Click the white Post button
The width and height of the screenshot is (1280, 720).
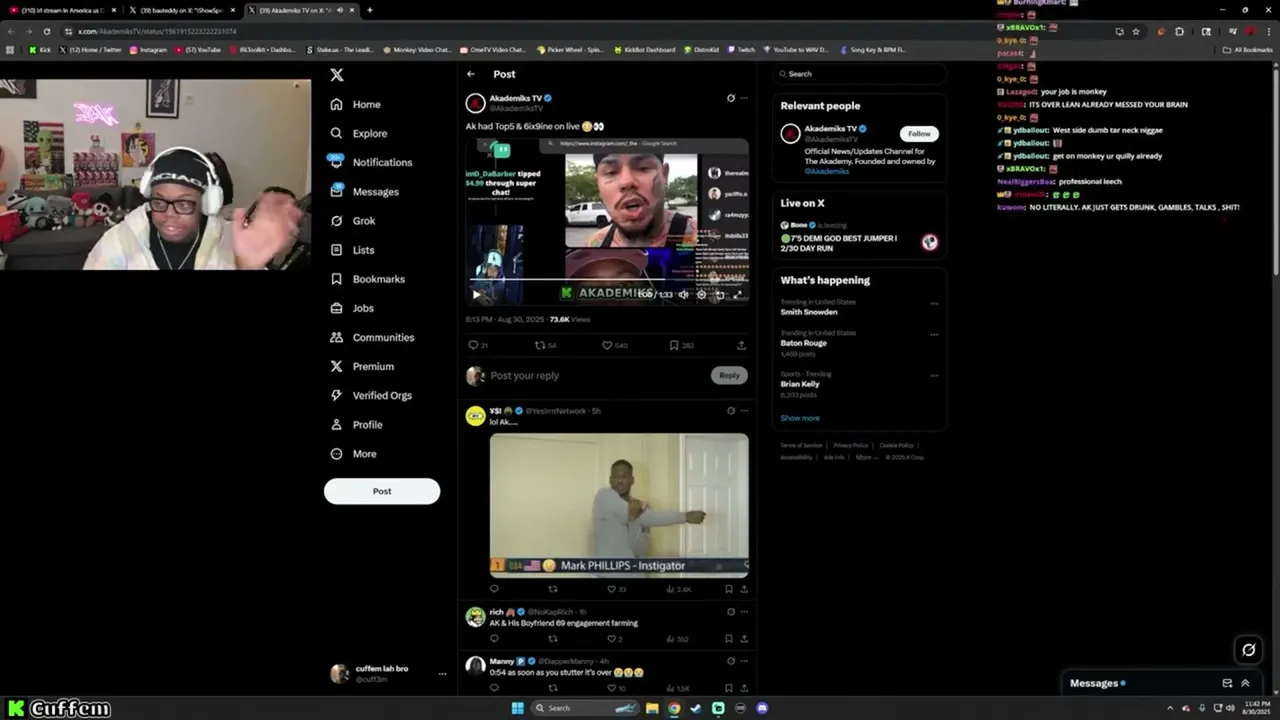pos(382,491)
